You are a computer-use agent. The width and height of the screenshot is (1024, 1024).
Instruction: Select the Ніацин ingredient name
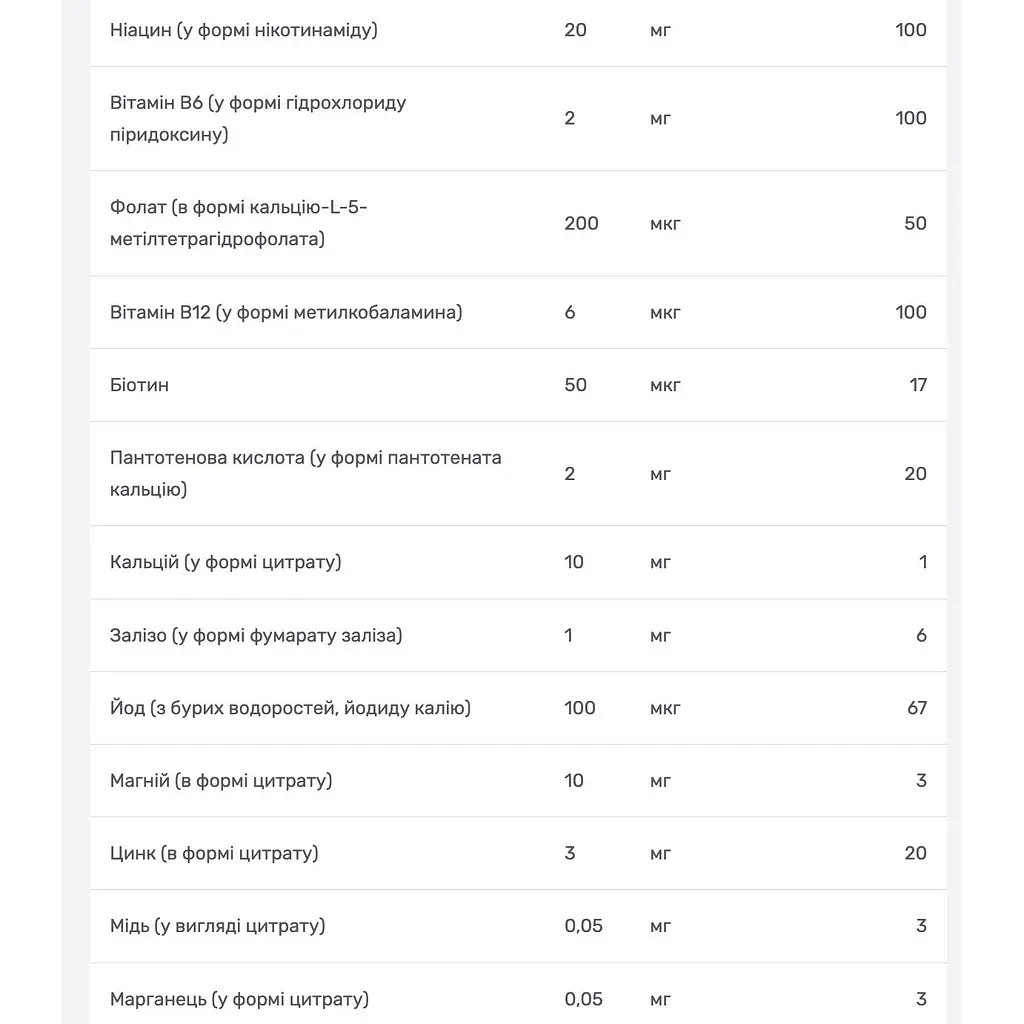[x=244, y=30]
